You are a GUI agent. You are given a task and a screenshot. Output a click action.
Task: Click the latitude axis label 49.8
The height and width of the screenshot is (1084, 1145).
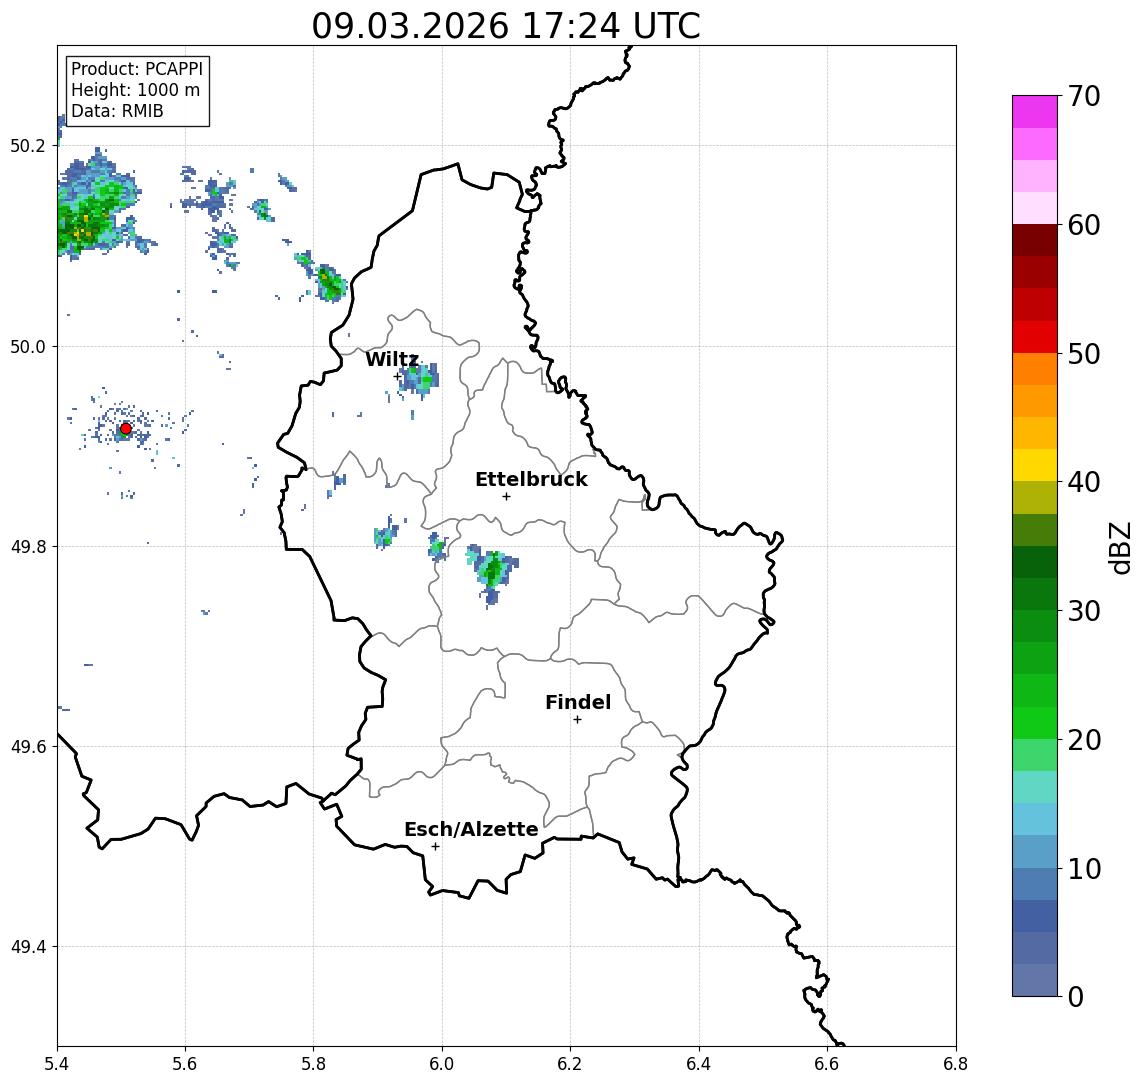click(x=28, y=546)
